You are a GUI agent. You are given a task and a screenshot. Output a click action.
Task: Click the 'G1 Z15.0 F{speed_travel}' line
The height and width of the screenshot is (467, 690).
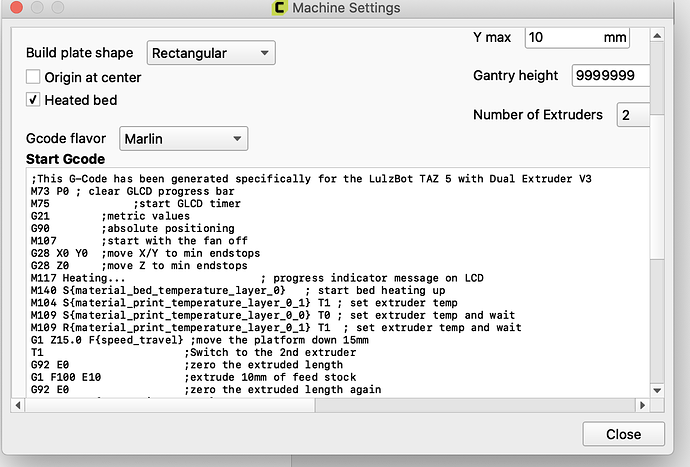coord(200,340)
